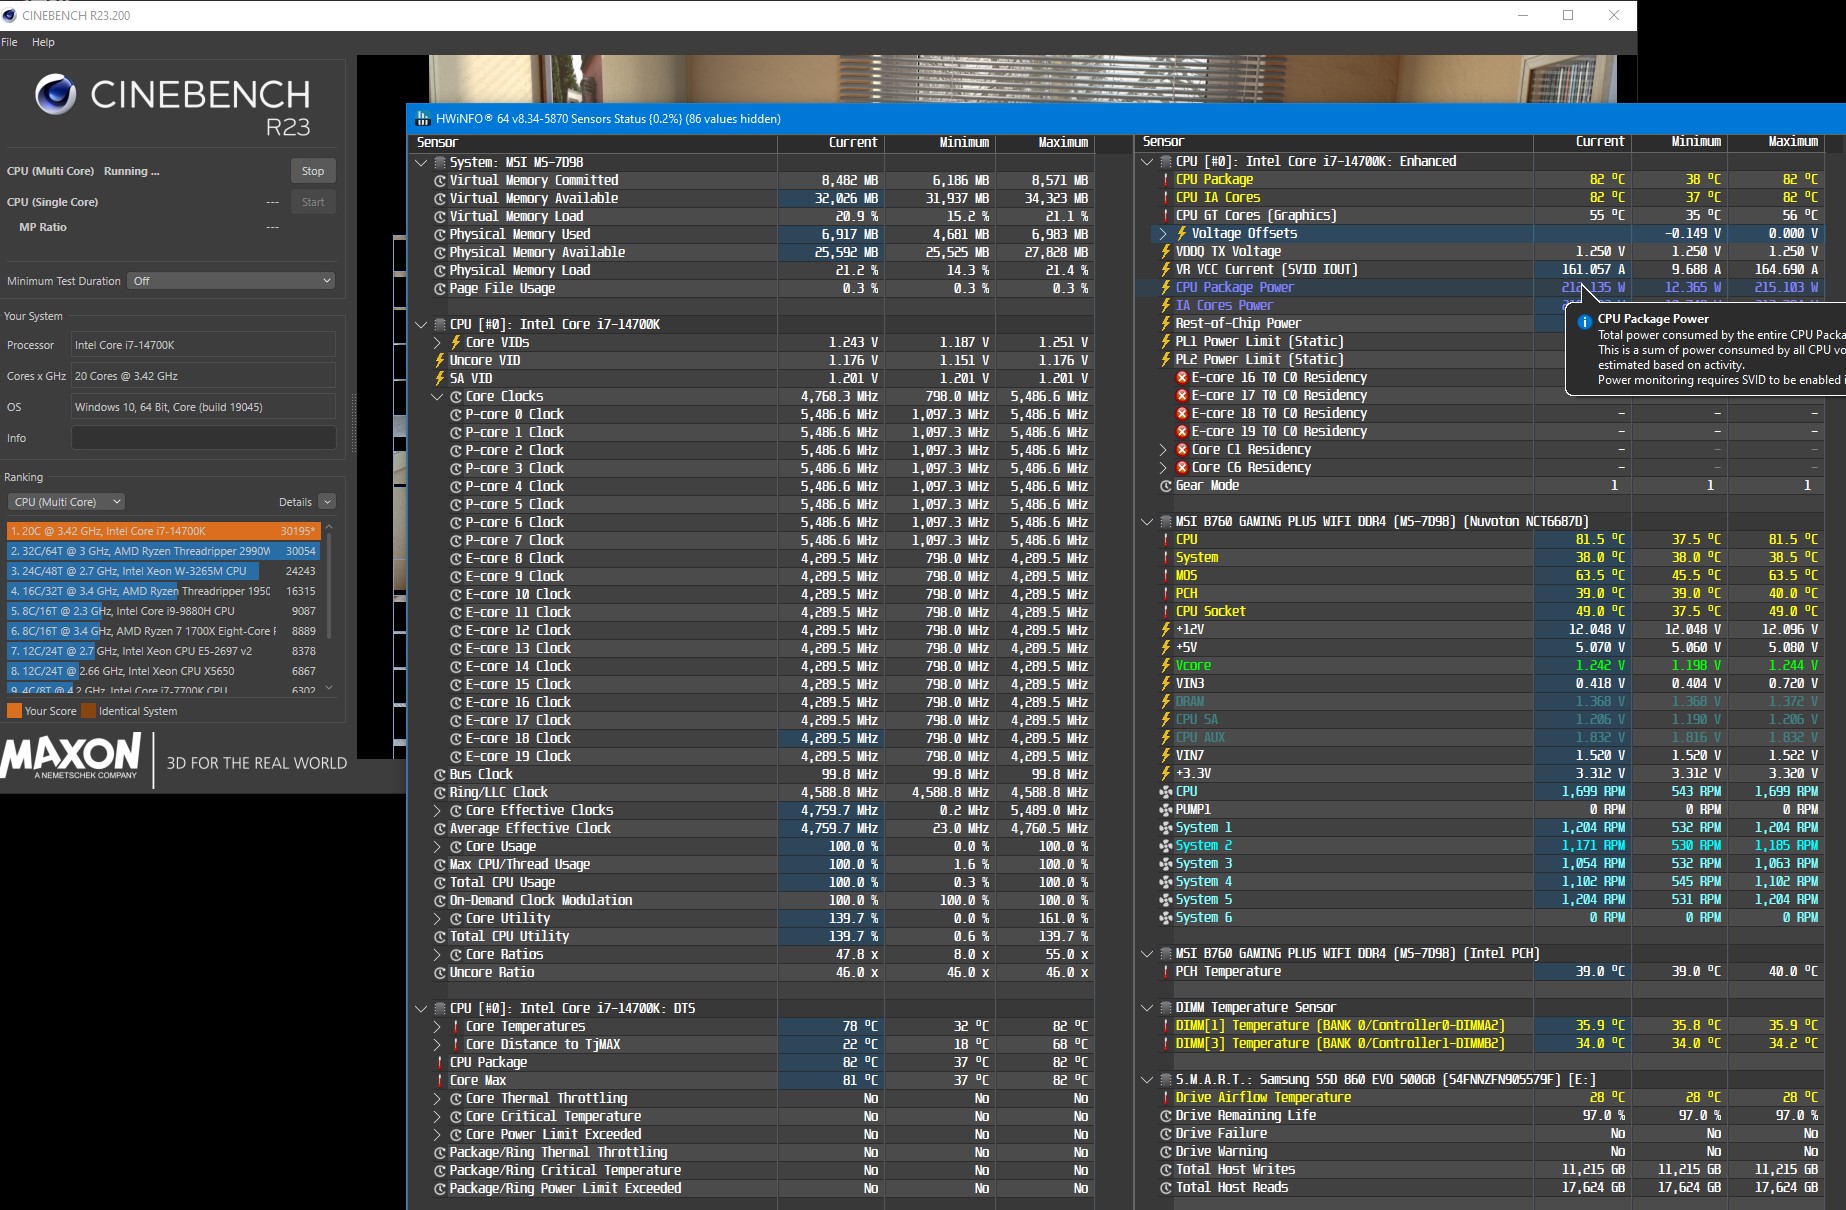Collapse the CPU [#0] i7-14700K: DTS group

tap(422, 1009)
